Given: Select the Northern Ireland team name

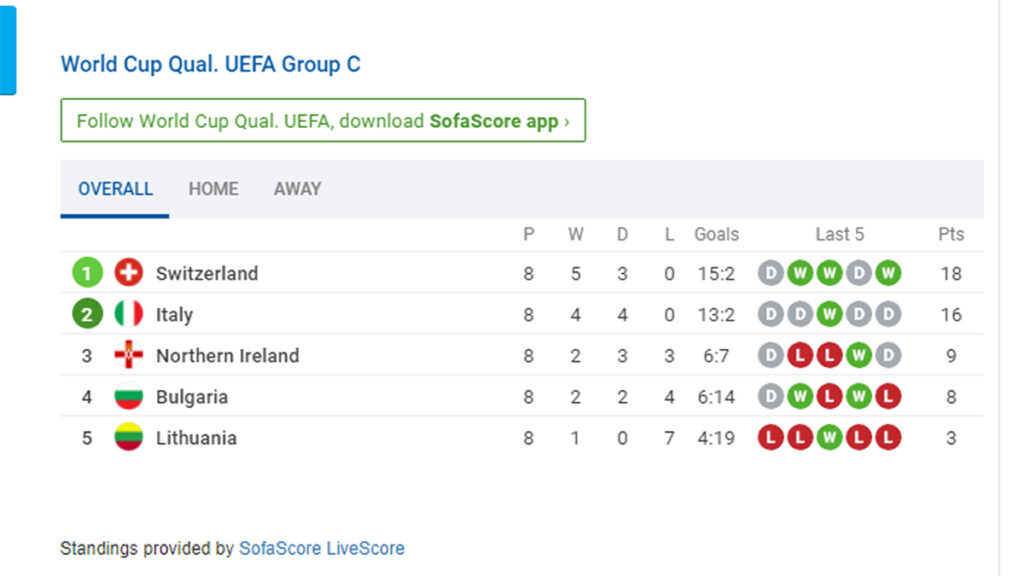Looking at the screenshot, I should (227, 355).
